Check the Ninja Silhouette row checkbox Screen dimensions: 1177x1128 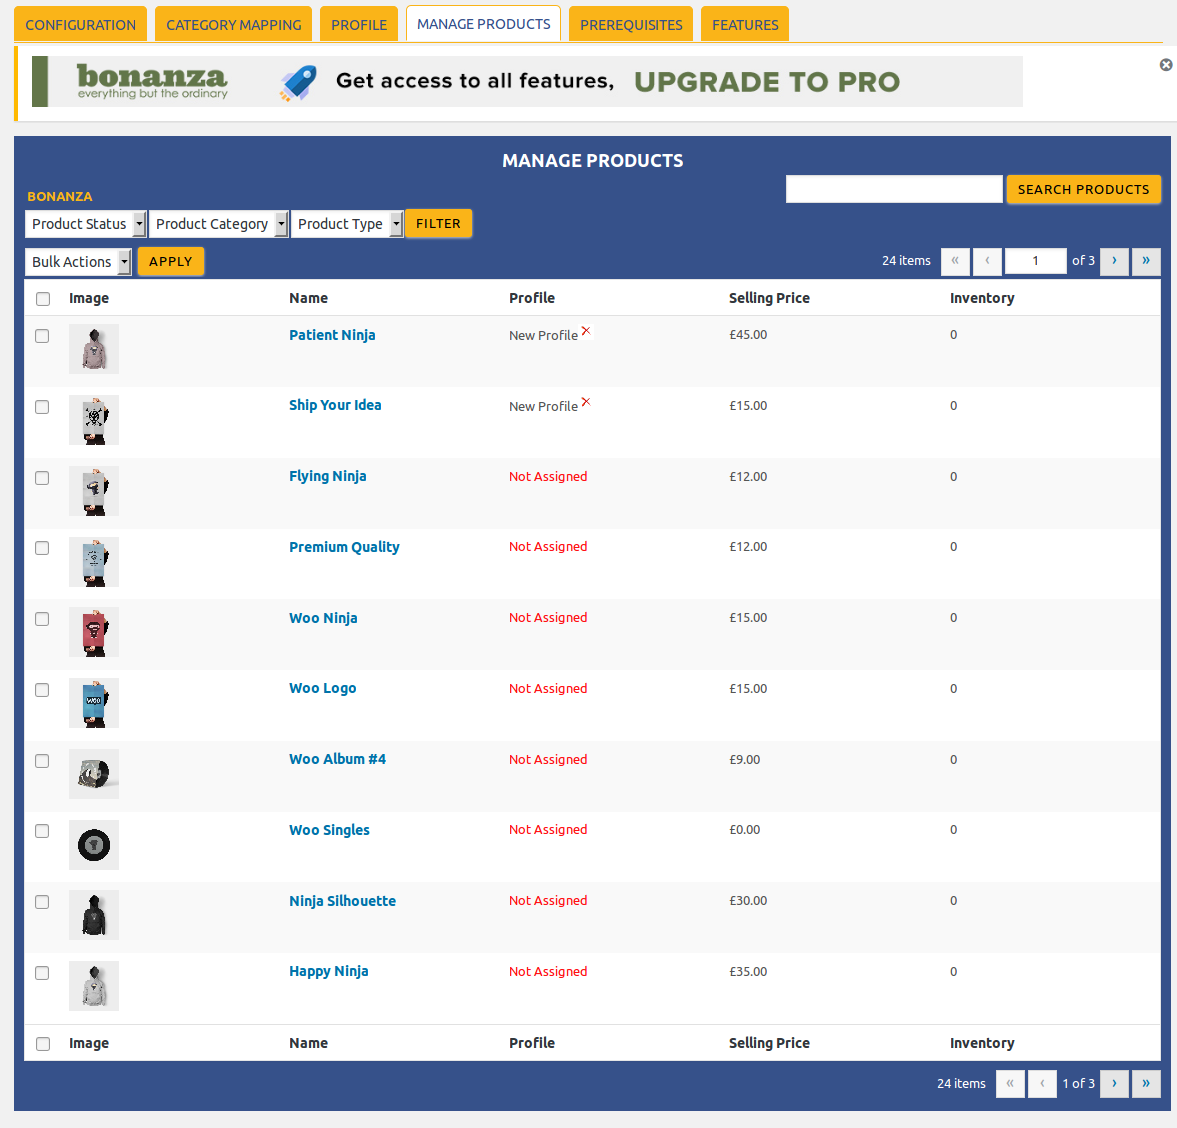coord(42,902)
